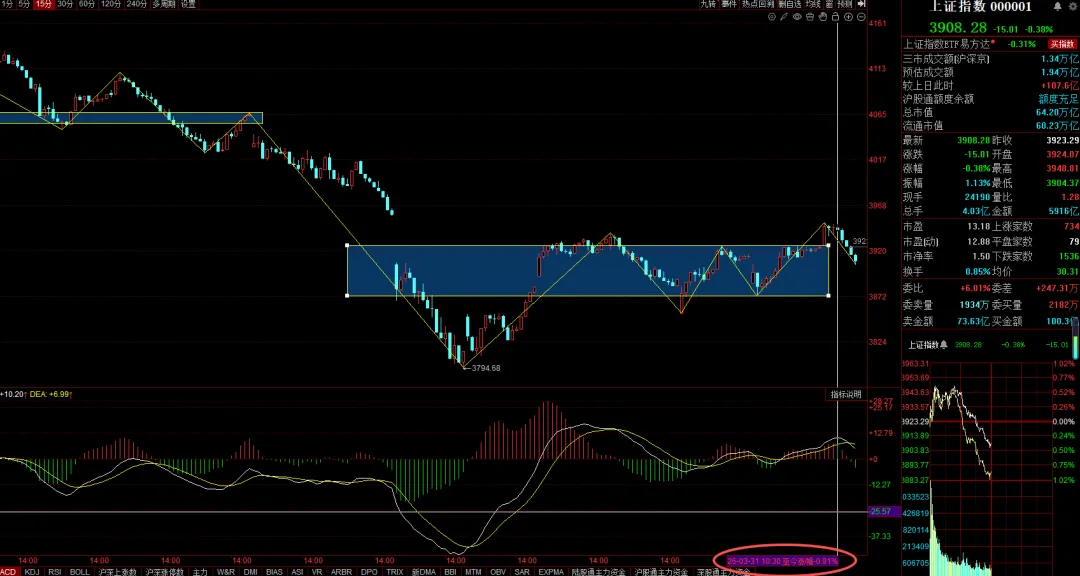1080x576 pixels.
Task: Select the ASI indicator tab
Action: (297, 571)
